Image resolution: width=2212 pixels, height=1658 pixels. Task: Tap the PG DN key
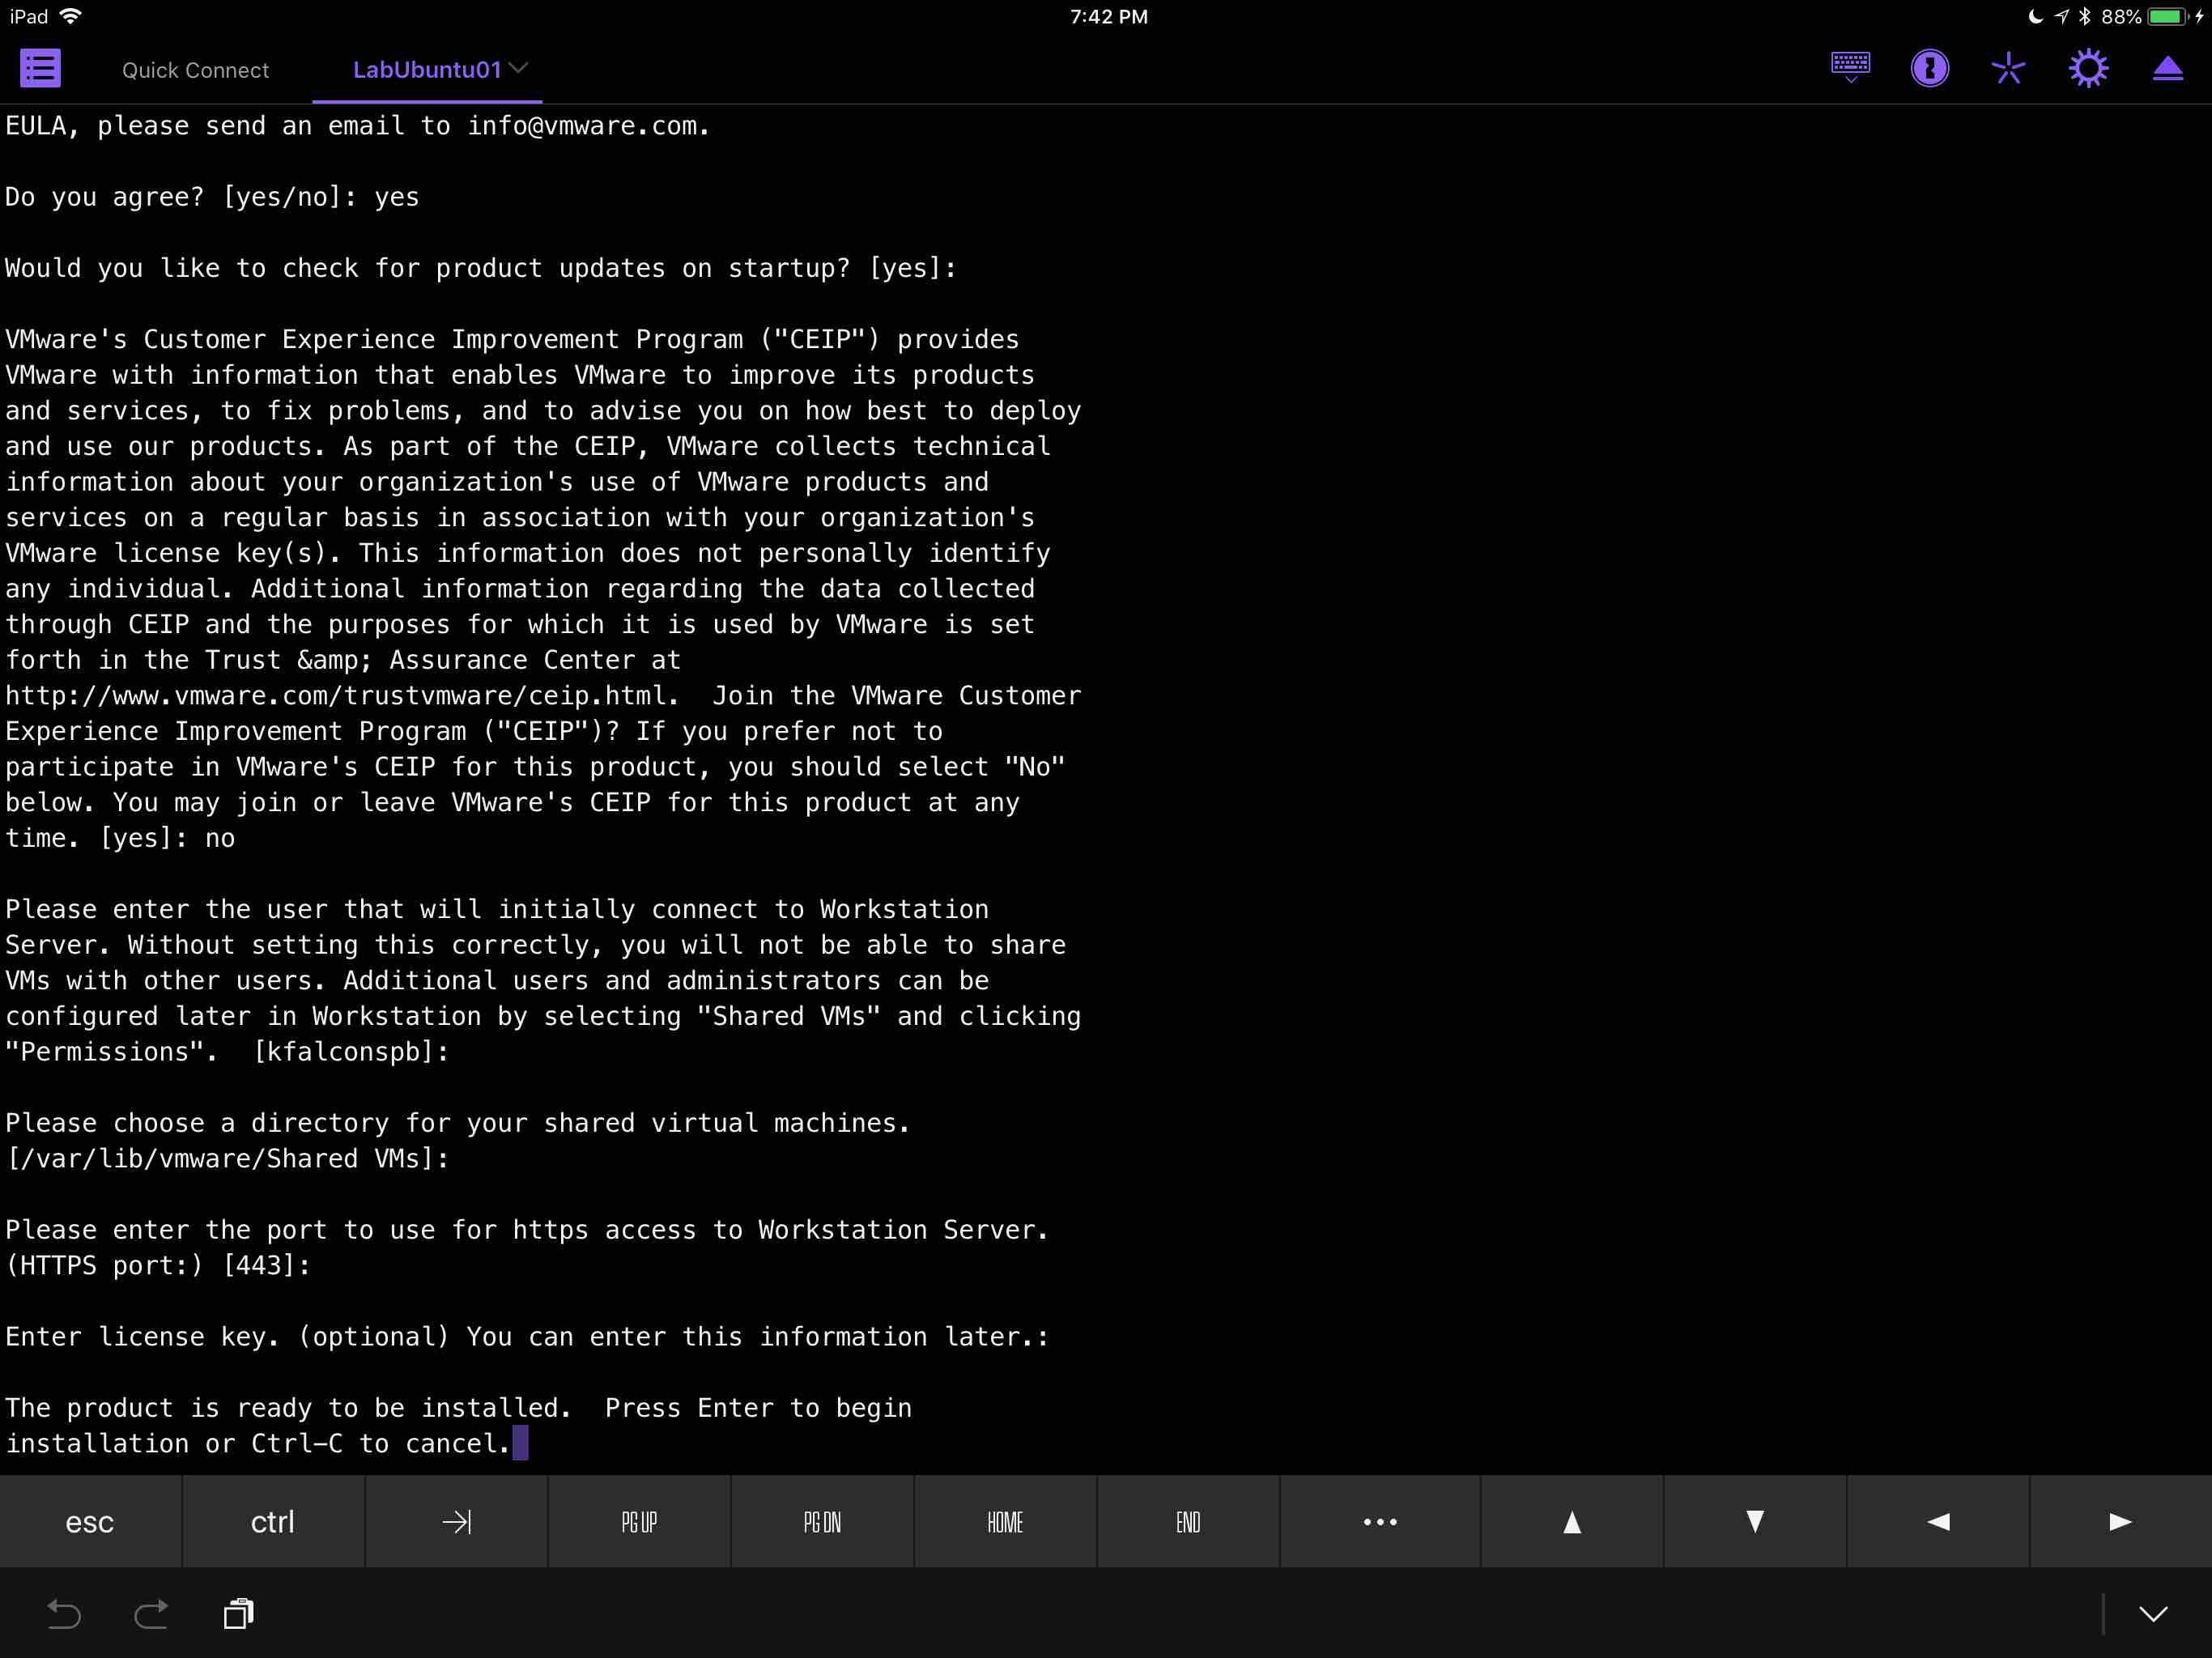[x=822, y=1521]
